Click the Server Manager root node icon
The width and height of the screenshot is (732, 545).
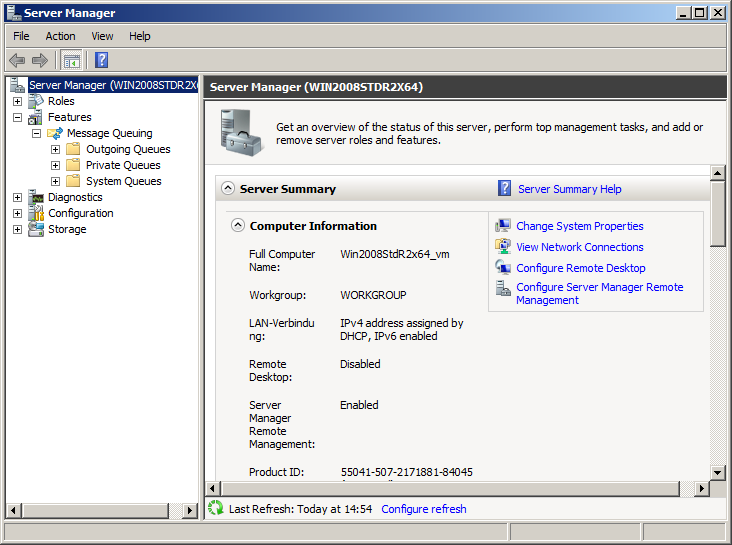click(17, 85)
